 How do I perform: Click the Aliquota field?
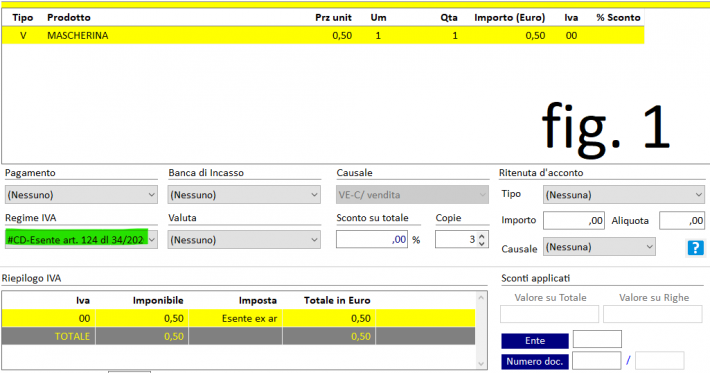(x=681, y=220)
